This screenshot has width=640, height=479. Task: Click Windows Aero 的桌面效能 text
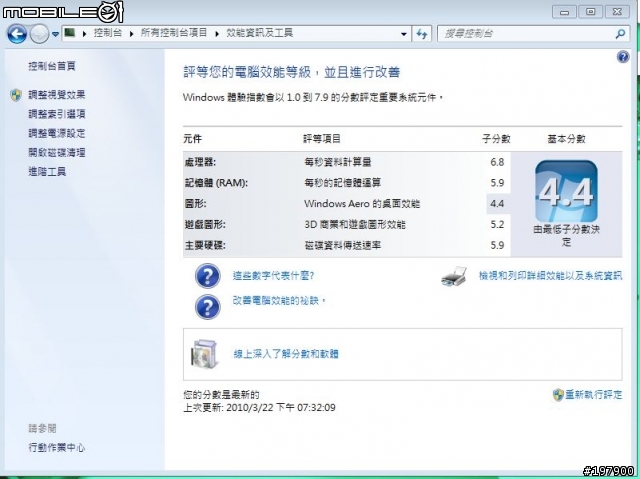362,204
